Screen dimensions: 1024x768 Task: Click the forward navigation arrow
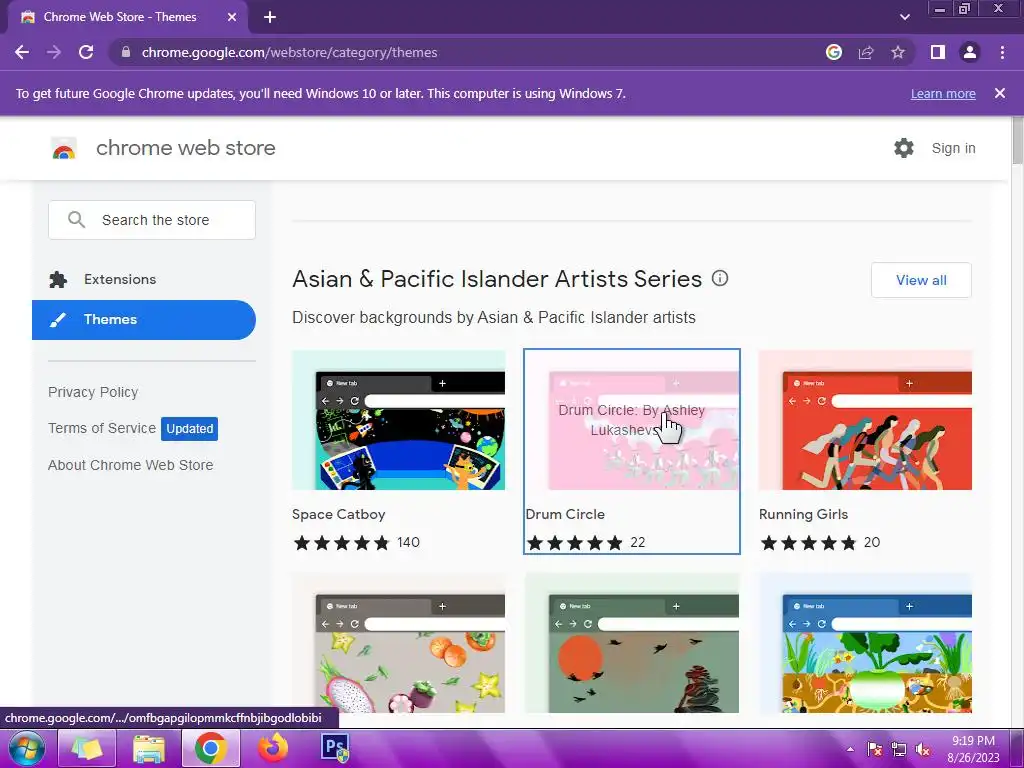coord(54,52)
